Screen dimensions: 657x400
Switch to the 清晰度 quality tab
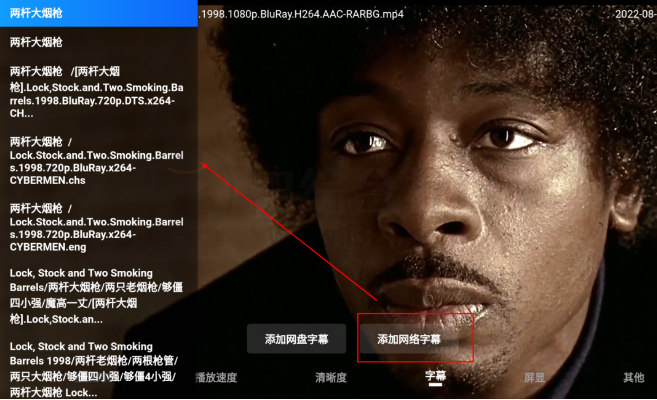coord(331,377)
